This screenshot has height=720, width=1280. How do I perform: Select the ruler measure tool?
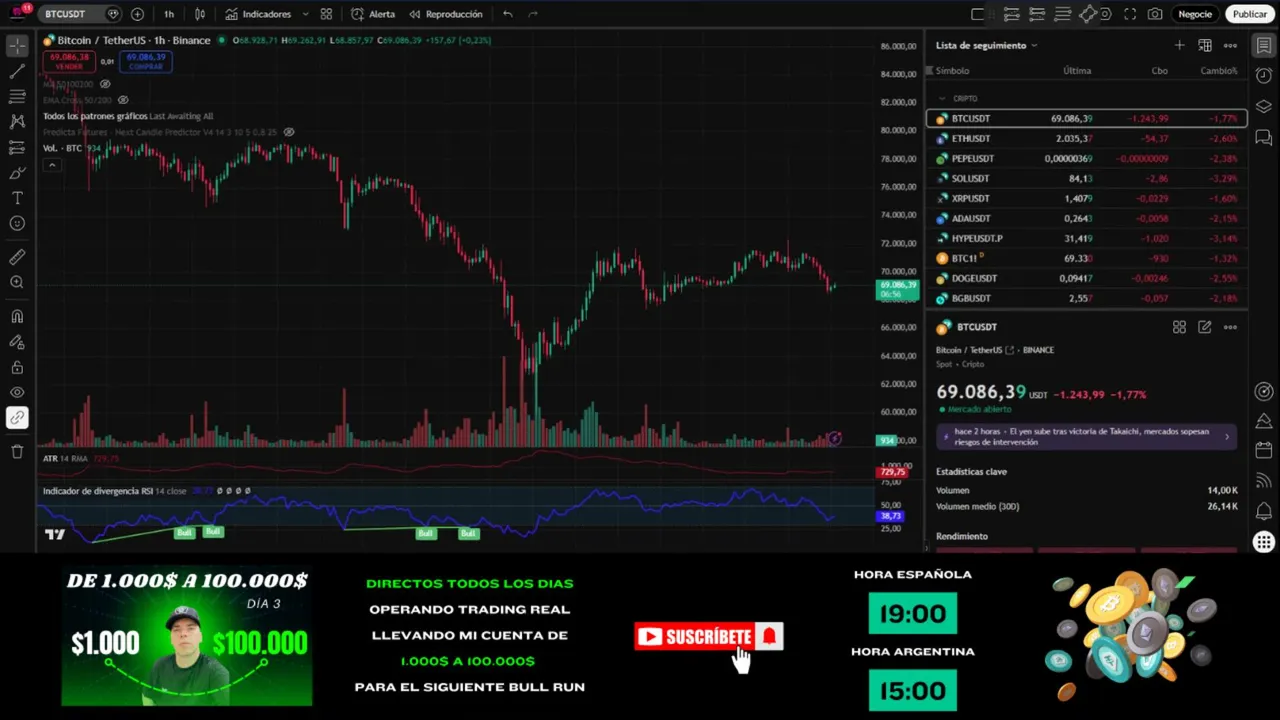pyautogui.click(x=17, y=257)
